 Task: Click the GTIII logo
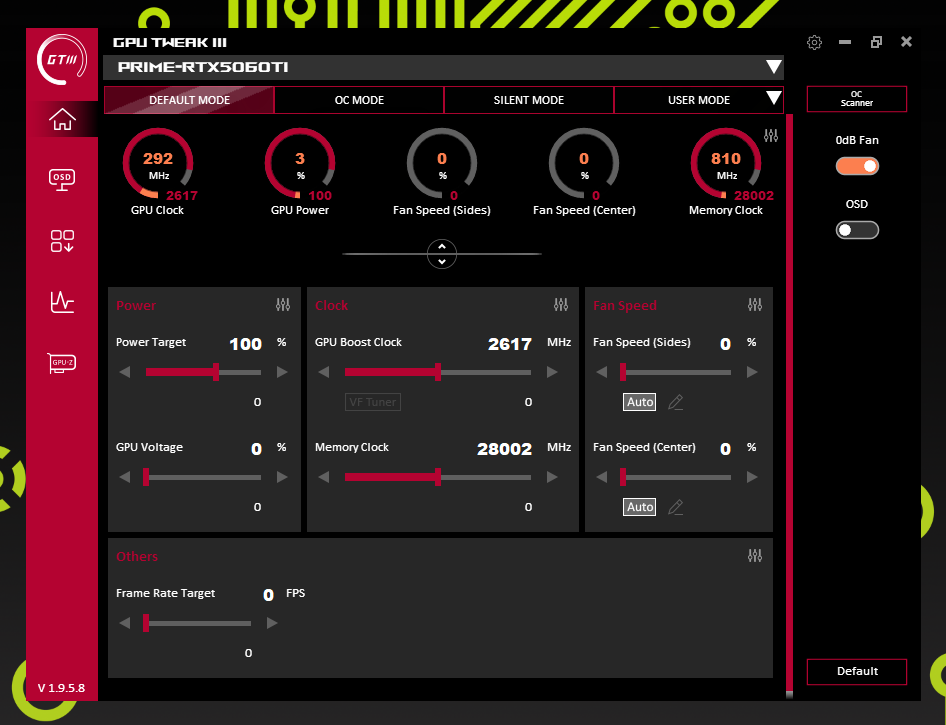pos(62,60)
